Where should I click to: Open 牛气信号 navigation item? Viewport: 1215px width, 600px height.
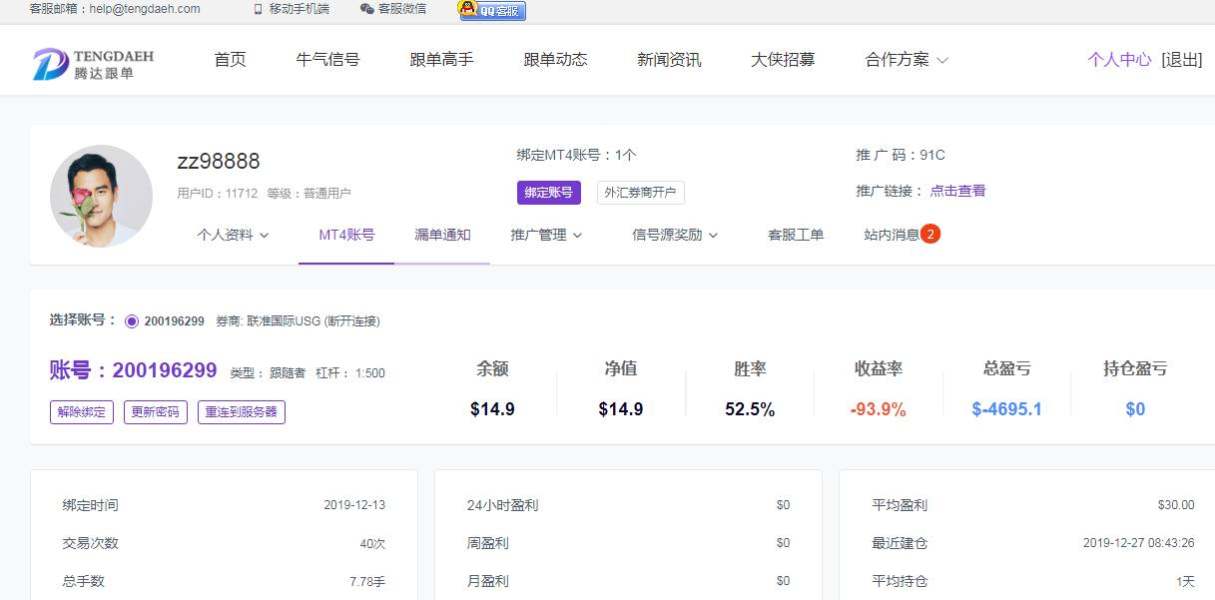327,60
